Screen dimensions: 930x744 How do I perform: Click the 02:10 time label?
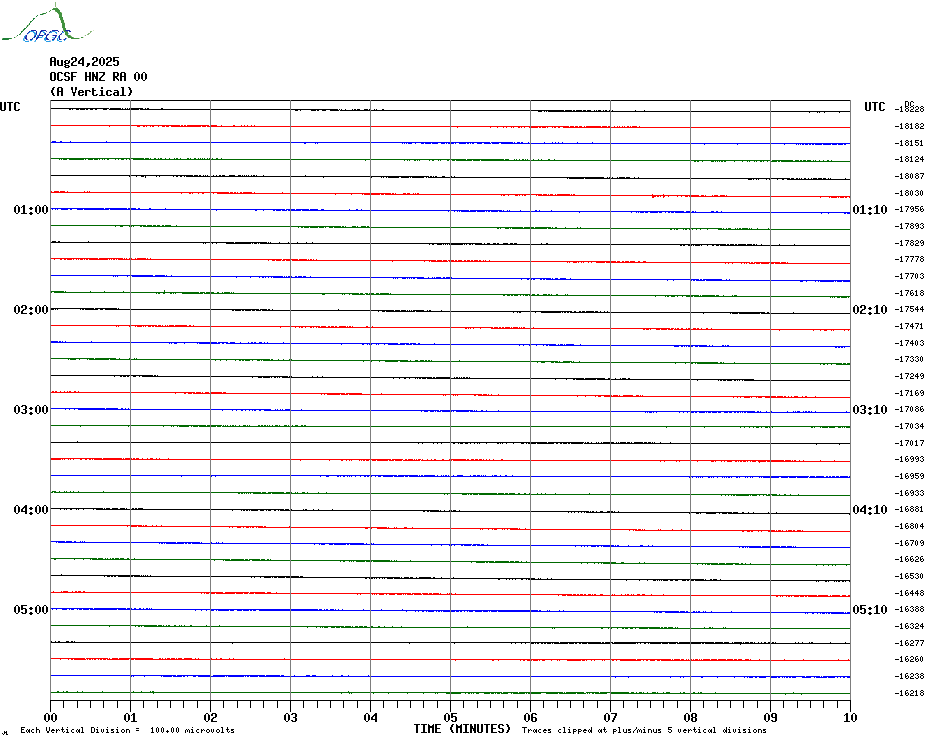coord(870,310)
